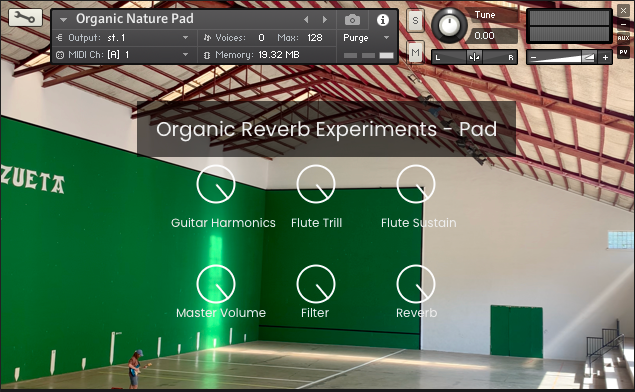
Task: Click the pan center marker icon
Action: [475, 57]
